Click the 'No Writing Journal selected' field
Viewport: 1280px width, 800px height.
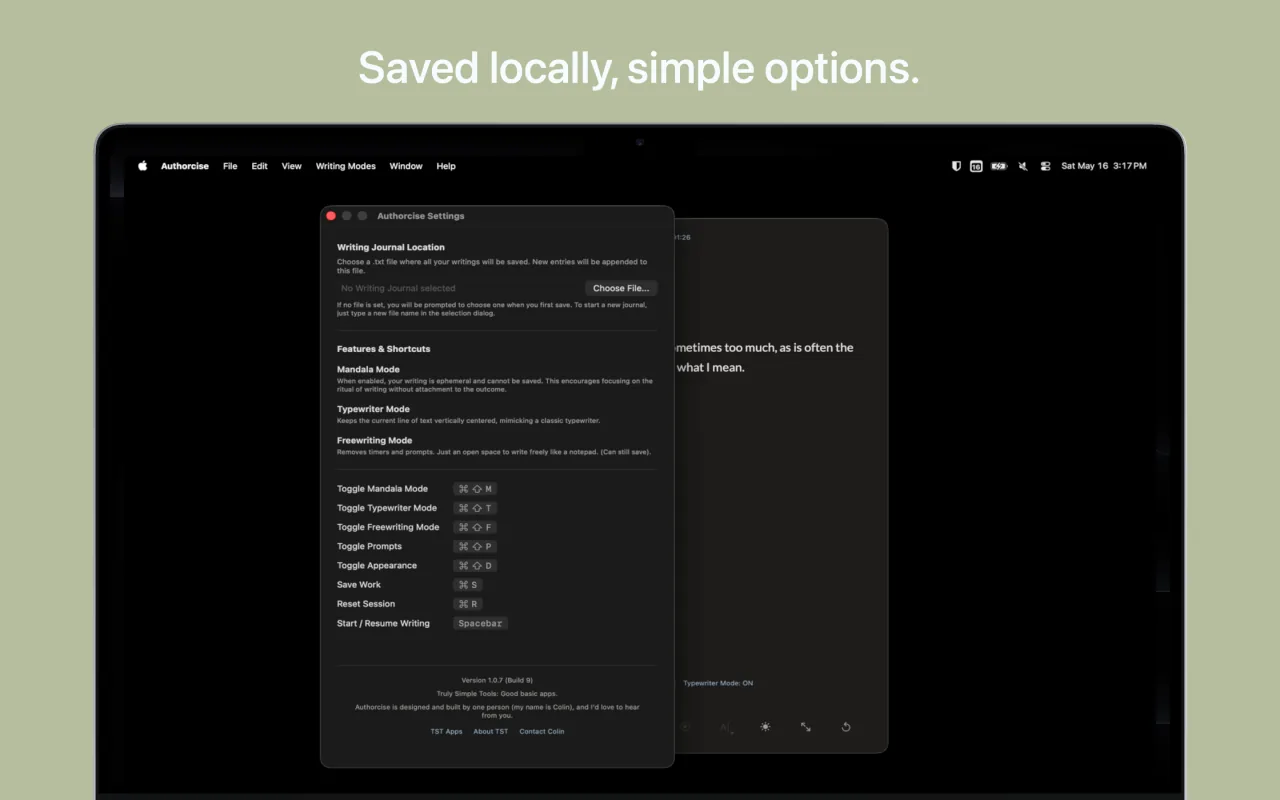tap(459, 288)
